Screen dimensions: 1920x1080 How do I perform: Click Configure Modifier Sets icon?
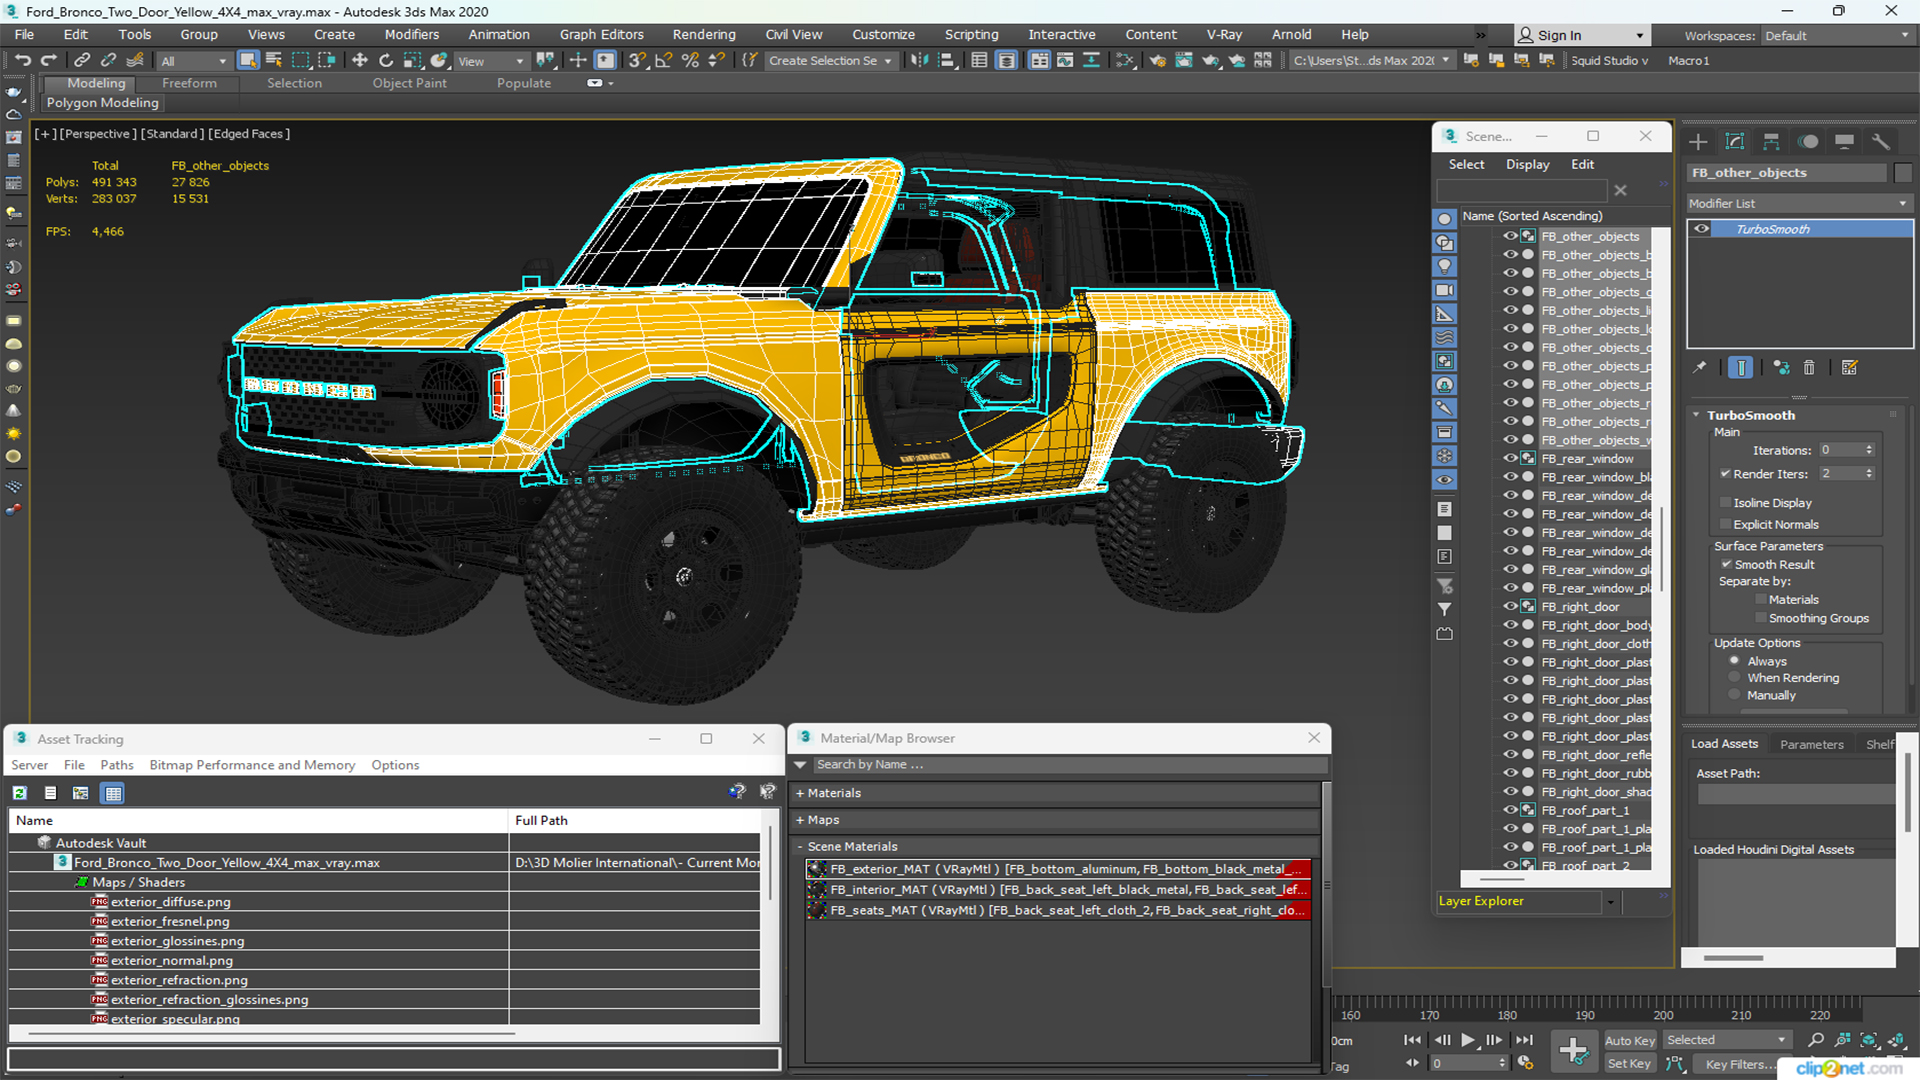1849,367
